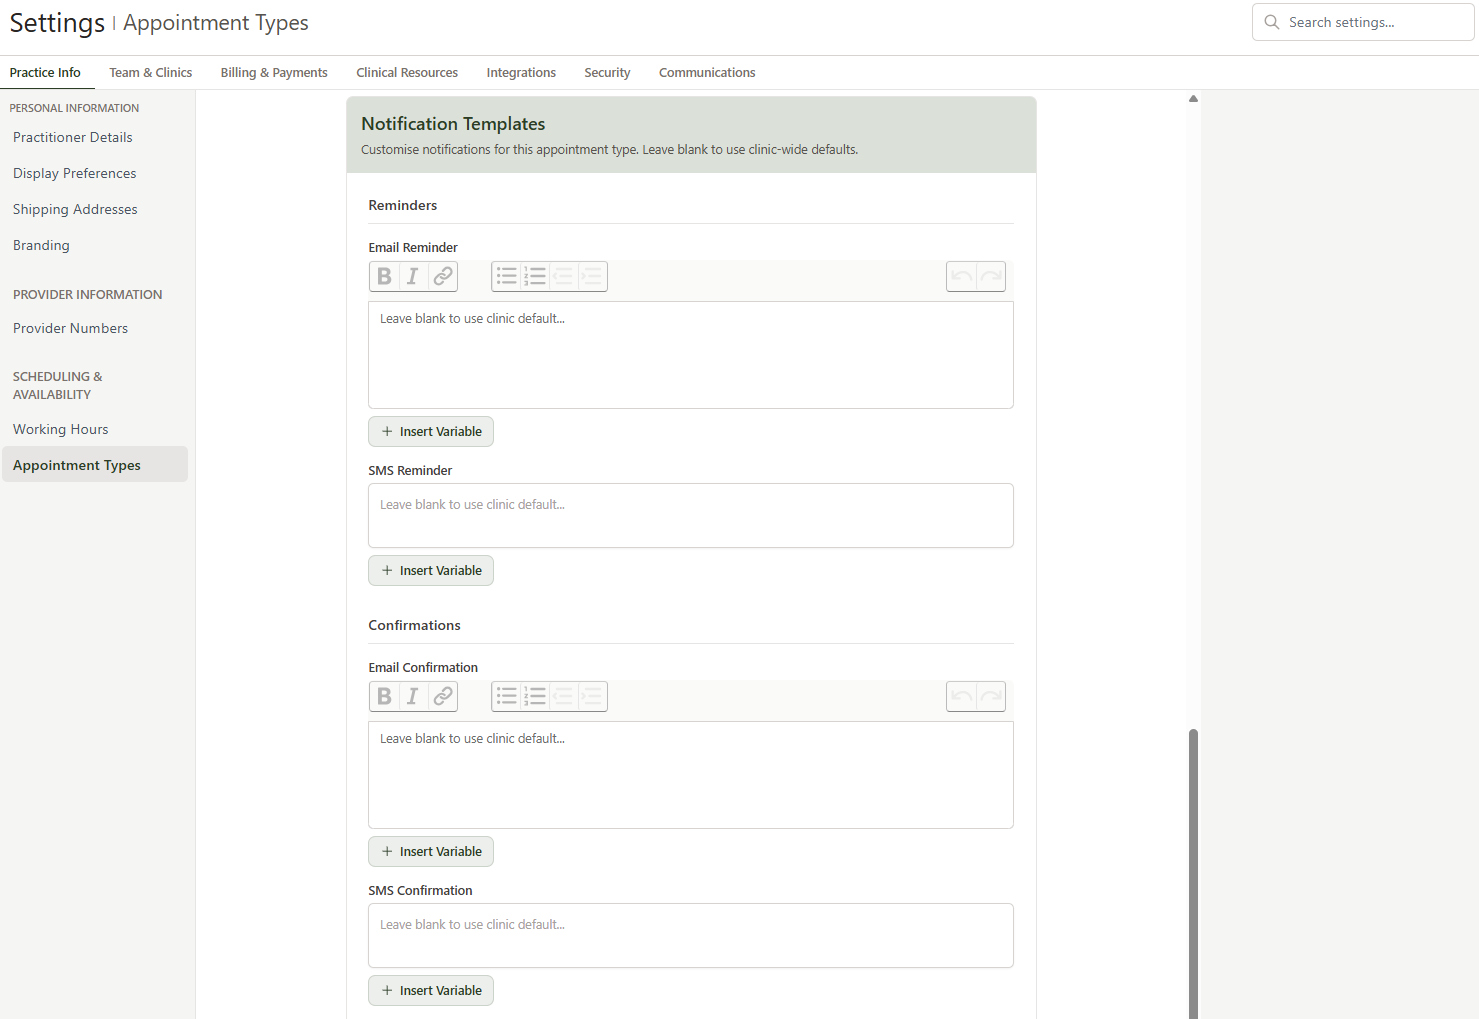Click inside the SMS Reminder text field
Image resolution: width=1479 pixels, height=1019 pixels.
(x=690, y=515)
